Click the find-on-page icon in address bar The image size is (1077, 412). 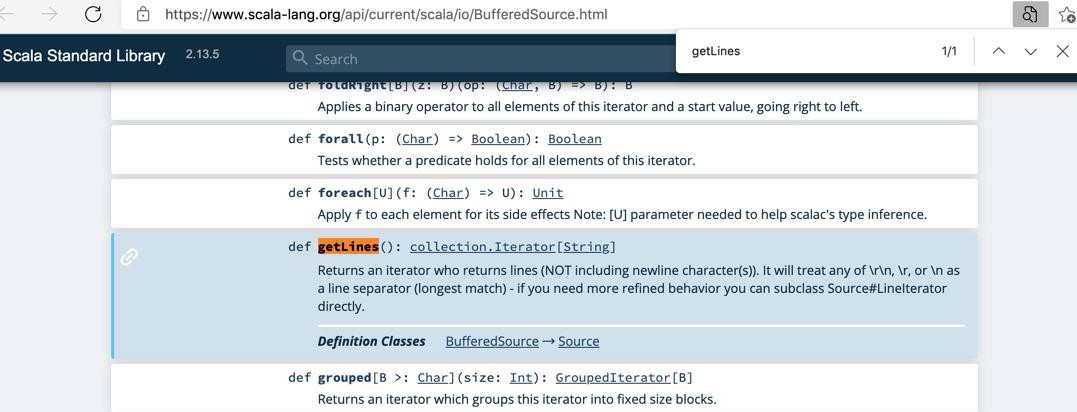point(1030,14)
